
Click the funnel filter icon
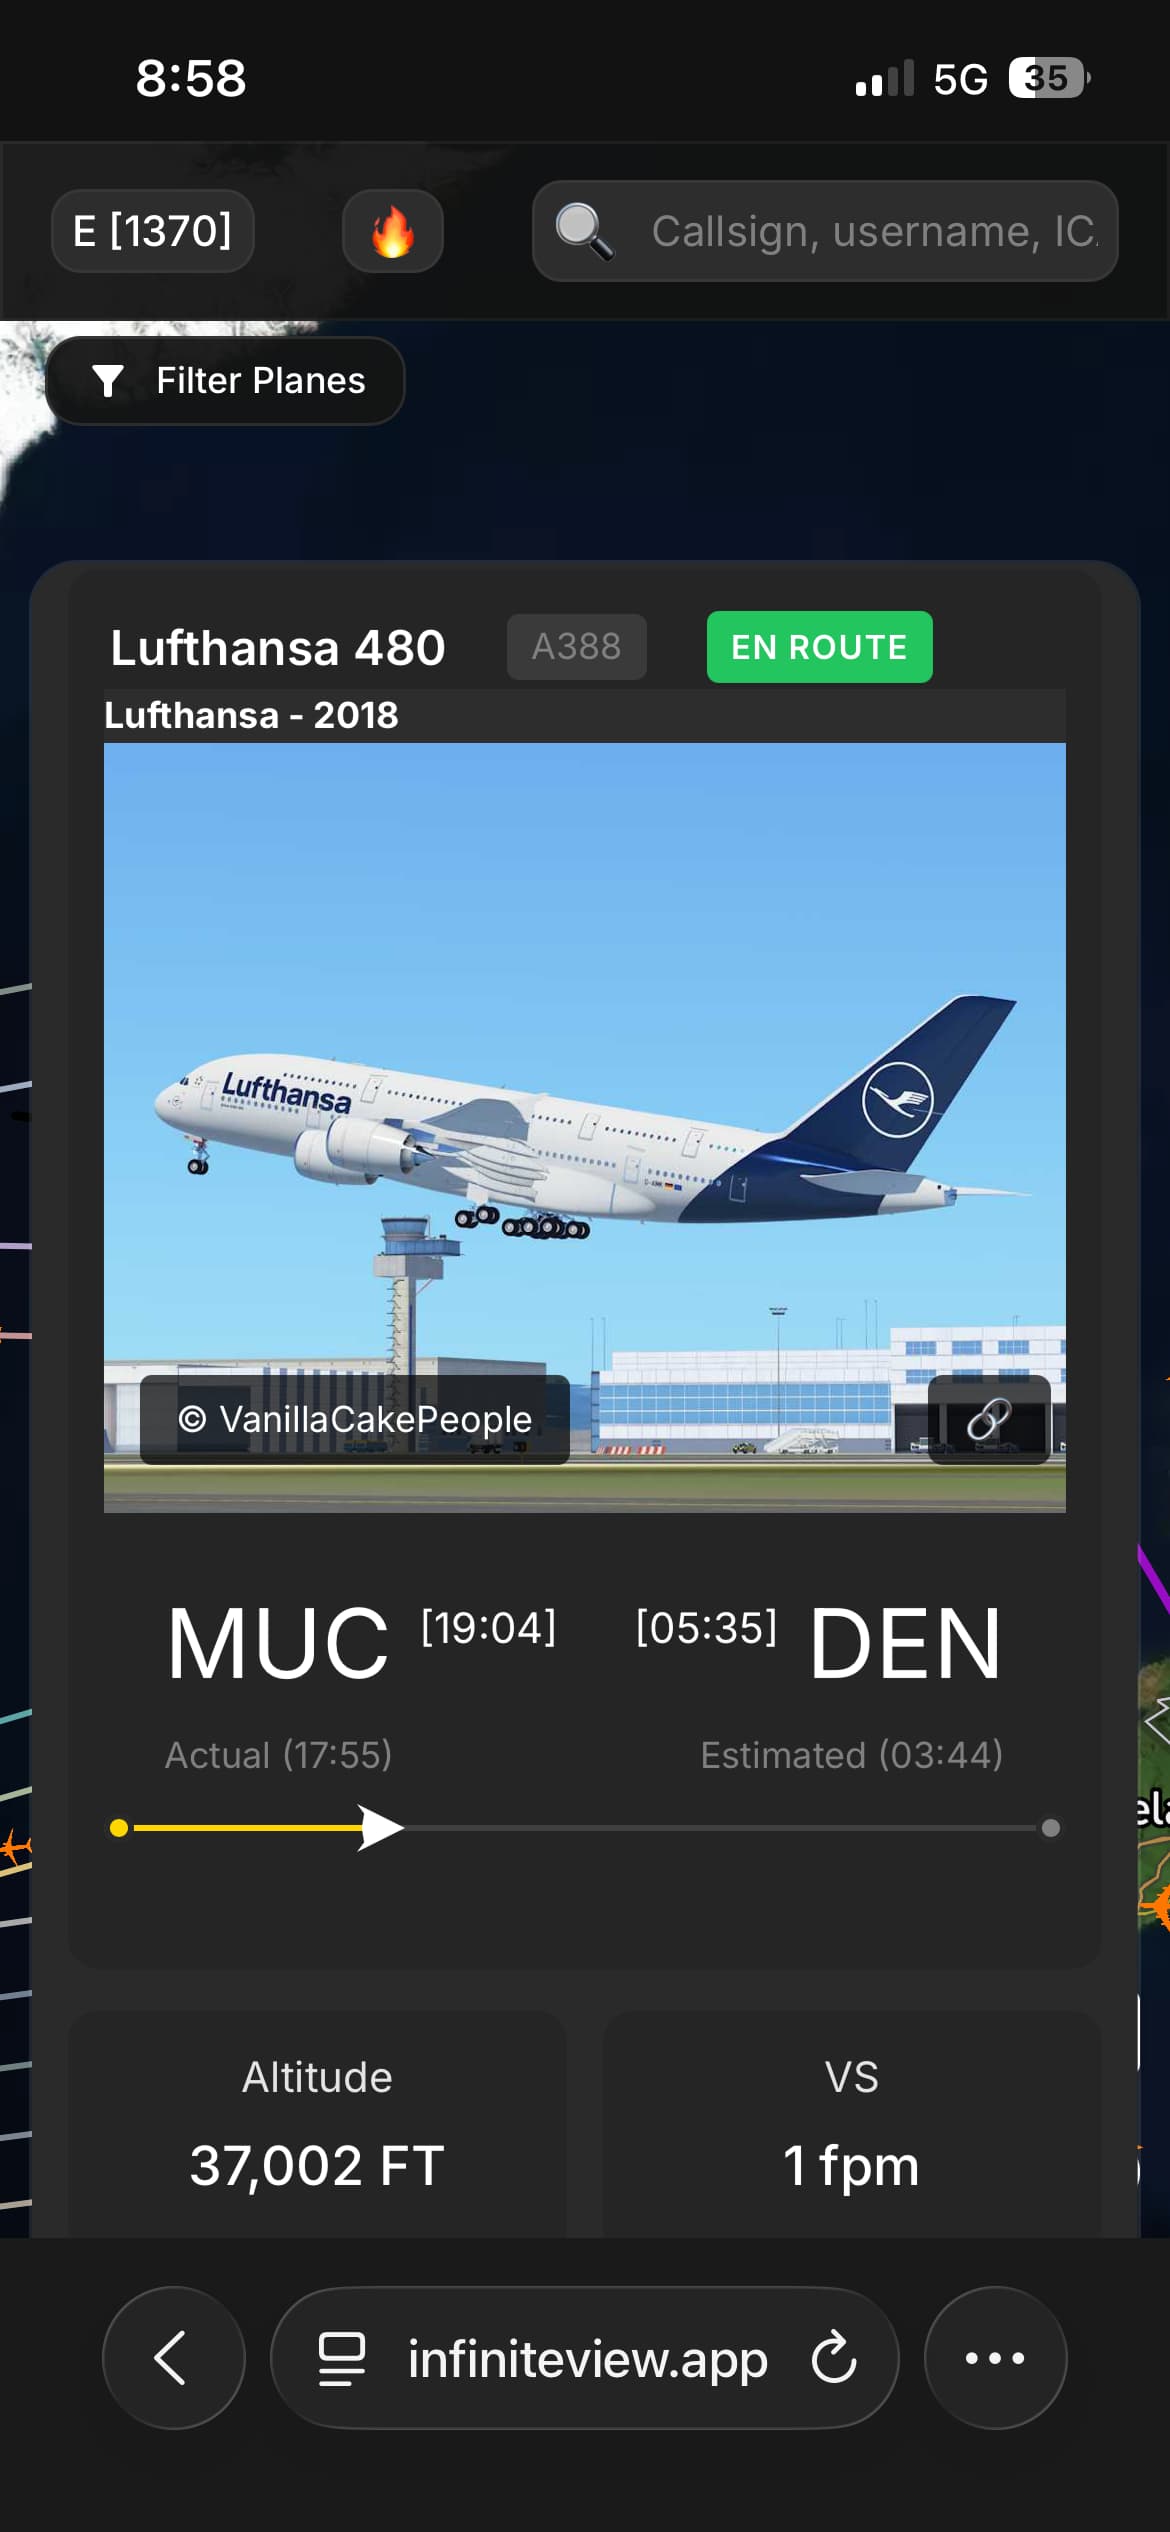pos(107,381)
